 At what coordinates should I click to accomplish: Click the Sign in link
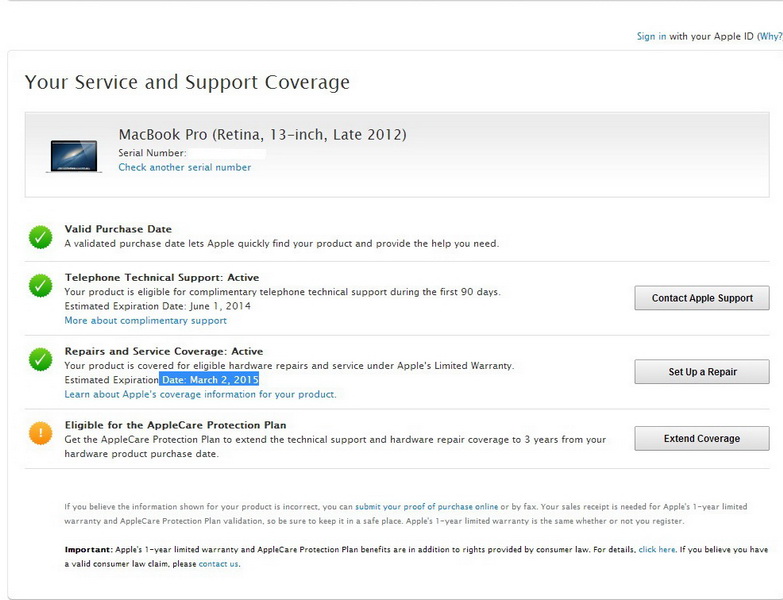click(x=651, y=36)
